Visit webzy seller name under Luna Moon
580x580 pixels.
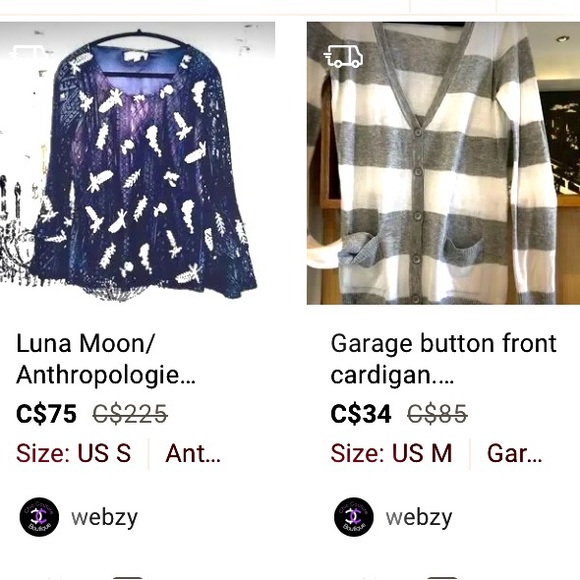104,517
